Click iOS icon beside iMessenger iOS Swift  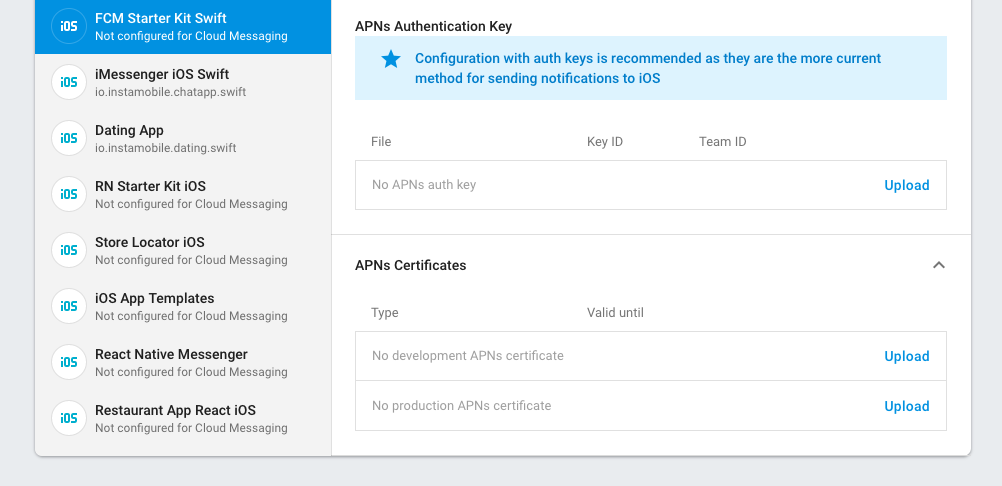tap(68, 82)
